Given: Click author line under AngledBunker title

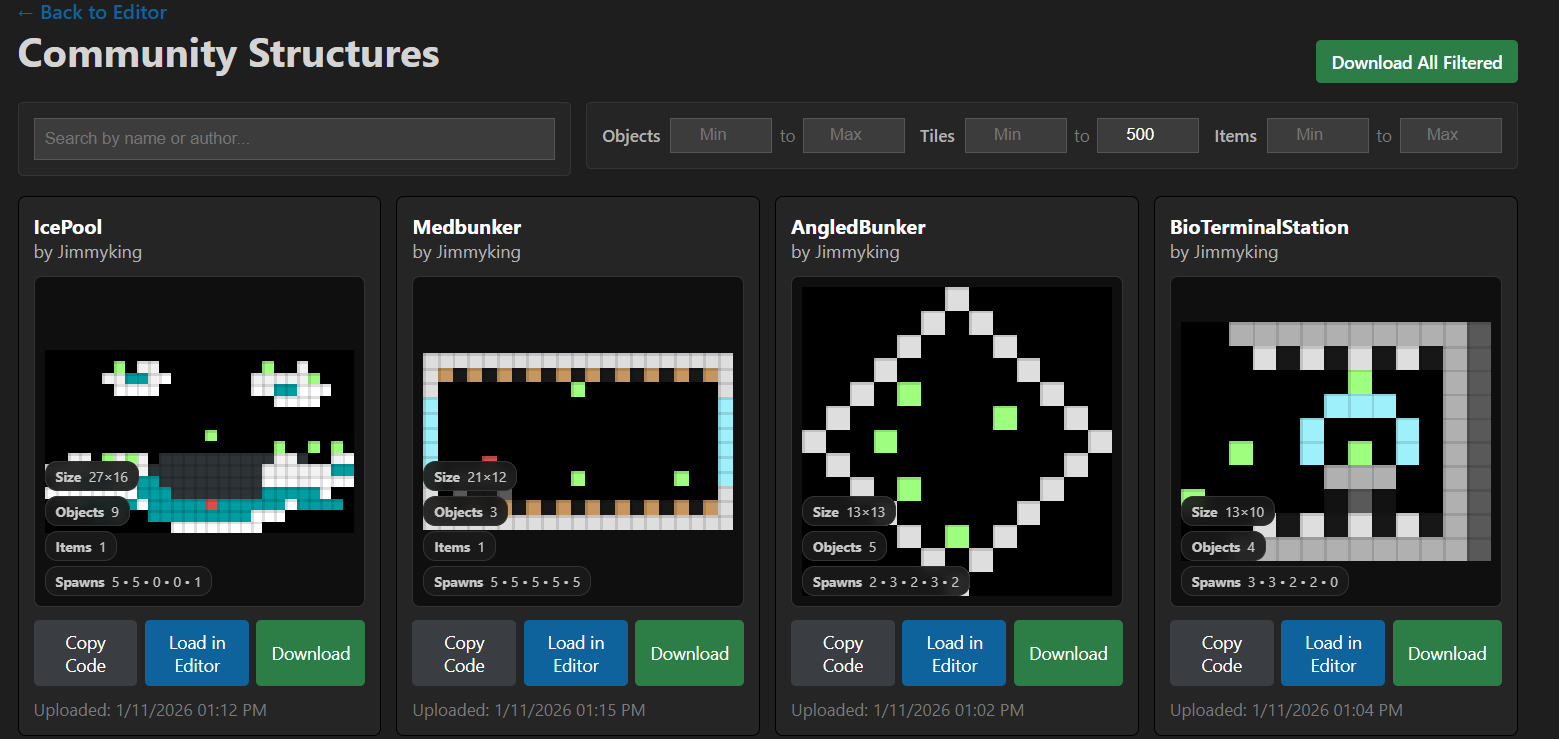Looking at the screenshot, I should (845, 252).
